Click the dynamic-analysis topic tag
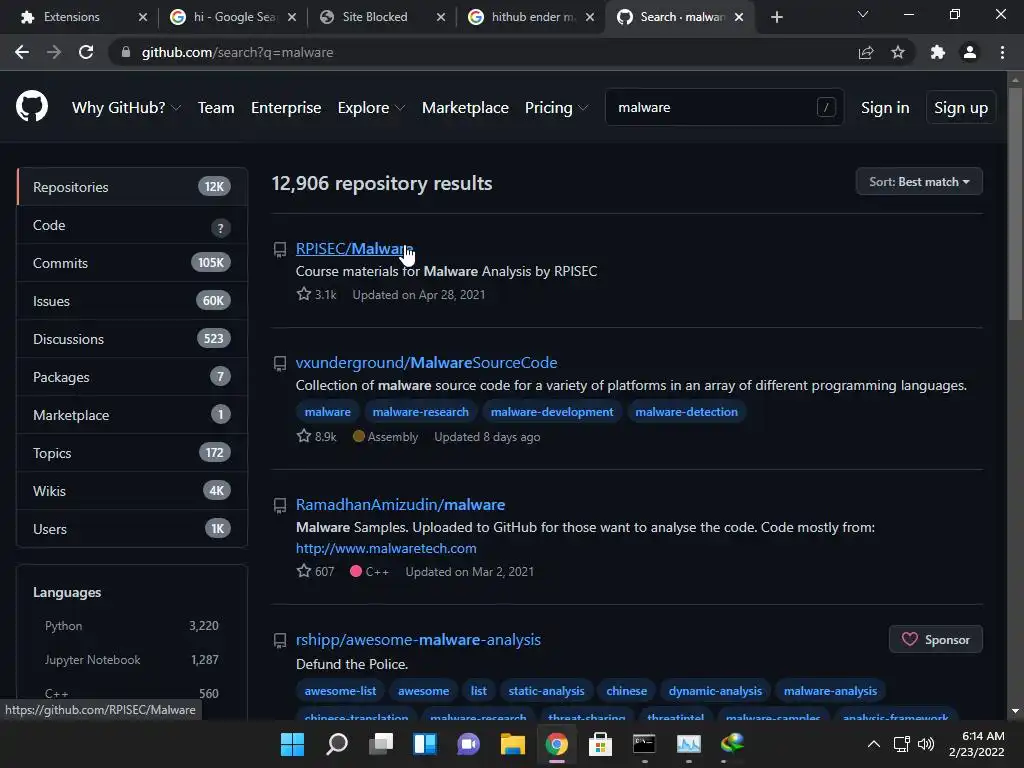 click(715, 690)
